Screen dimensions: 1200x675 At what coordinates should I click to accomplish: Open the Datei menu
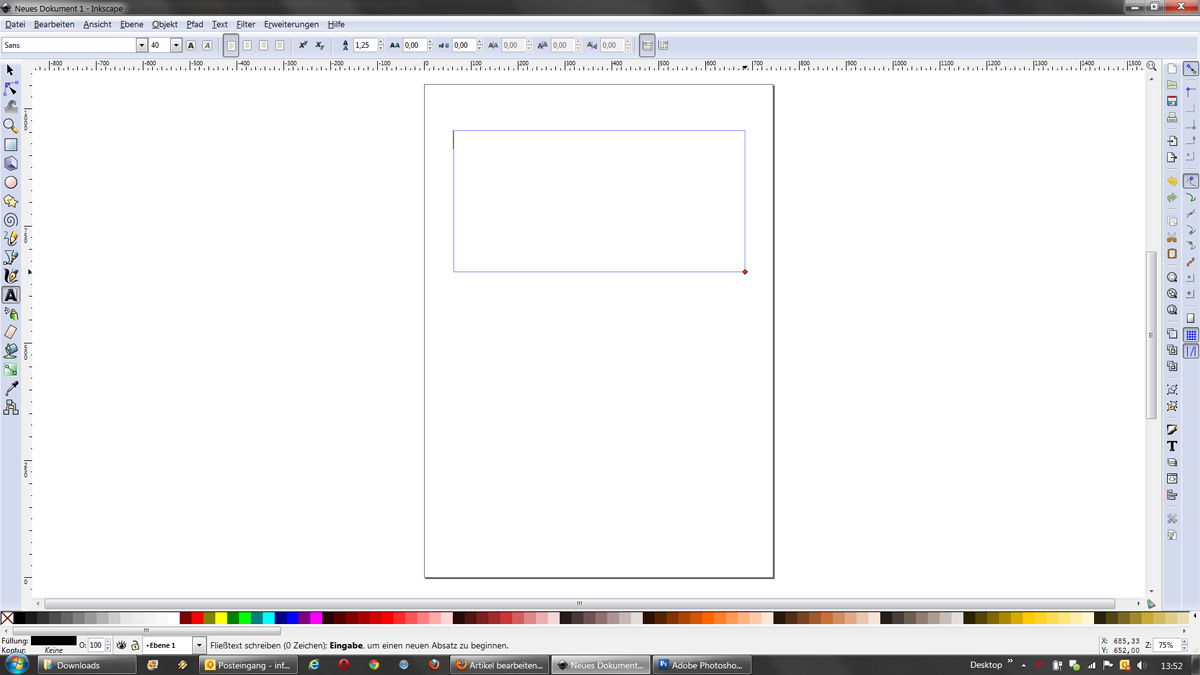click(x=15, y=24)
